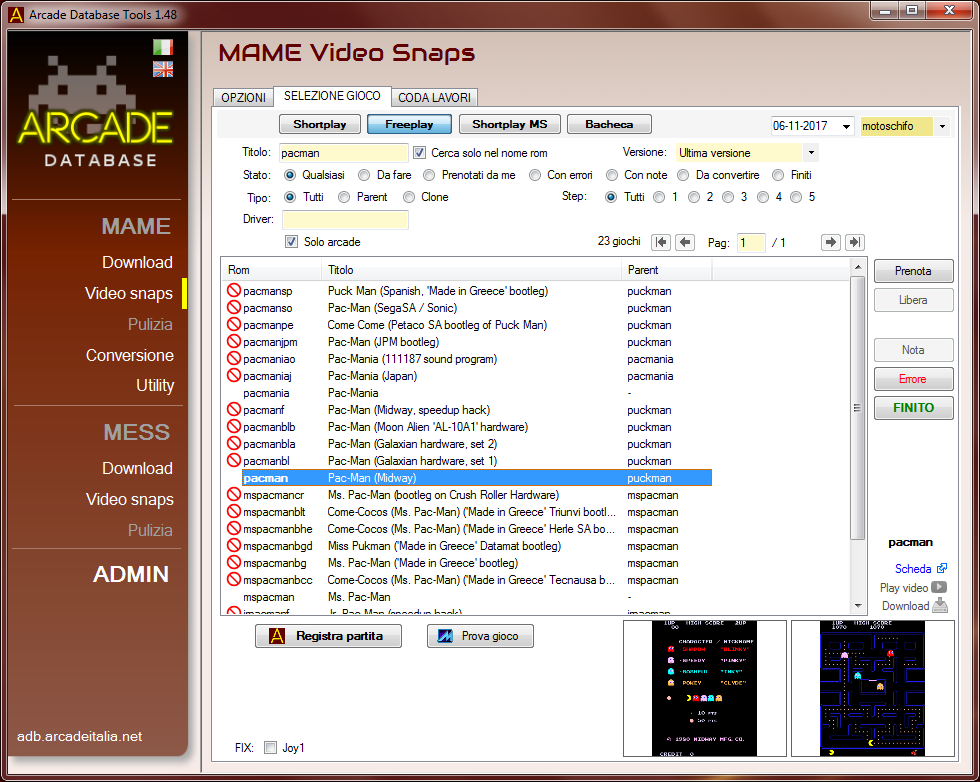This screenshot has height=782, width=980.
Task: Go to last page arrow
Action: 854,242
